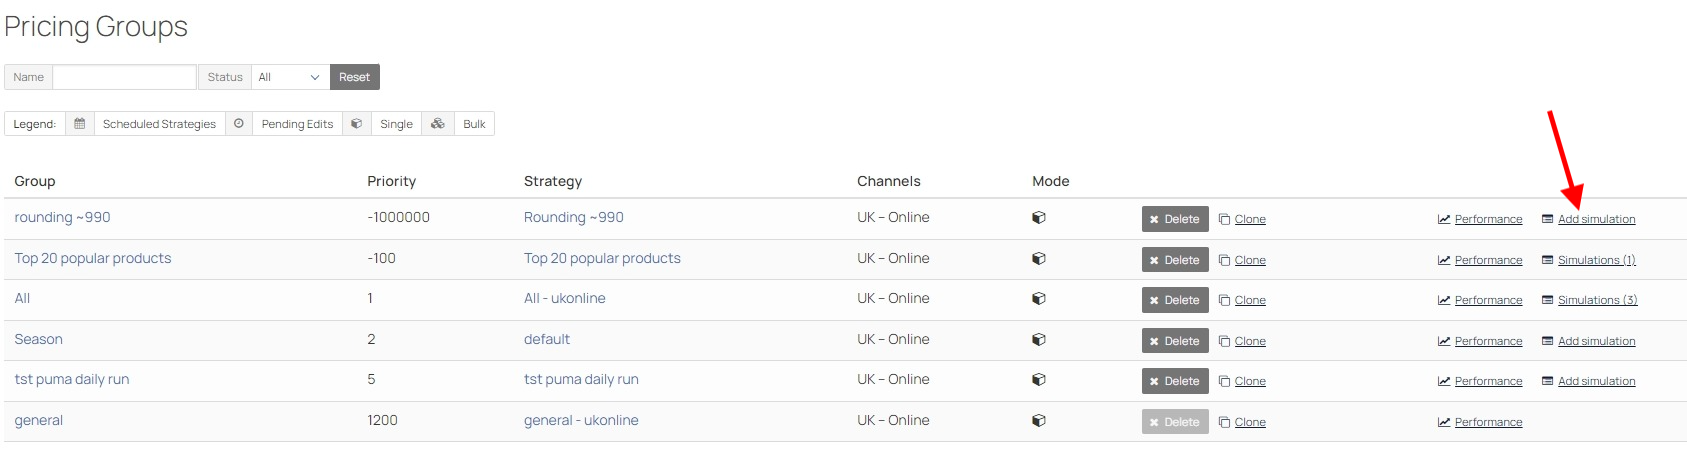Open Performance for tst puma daily run
This screenshot has width=1687, height=449.
click(x=1488, y=381)
